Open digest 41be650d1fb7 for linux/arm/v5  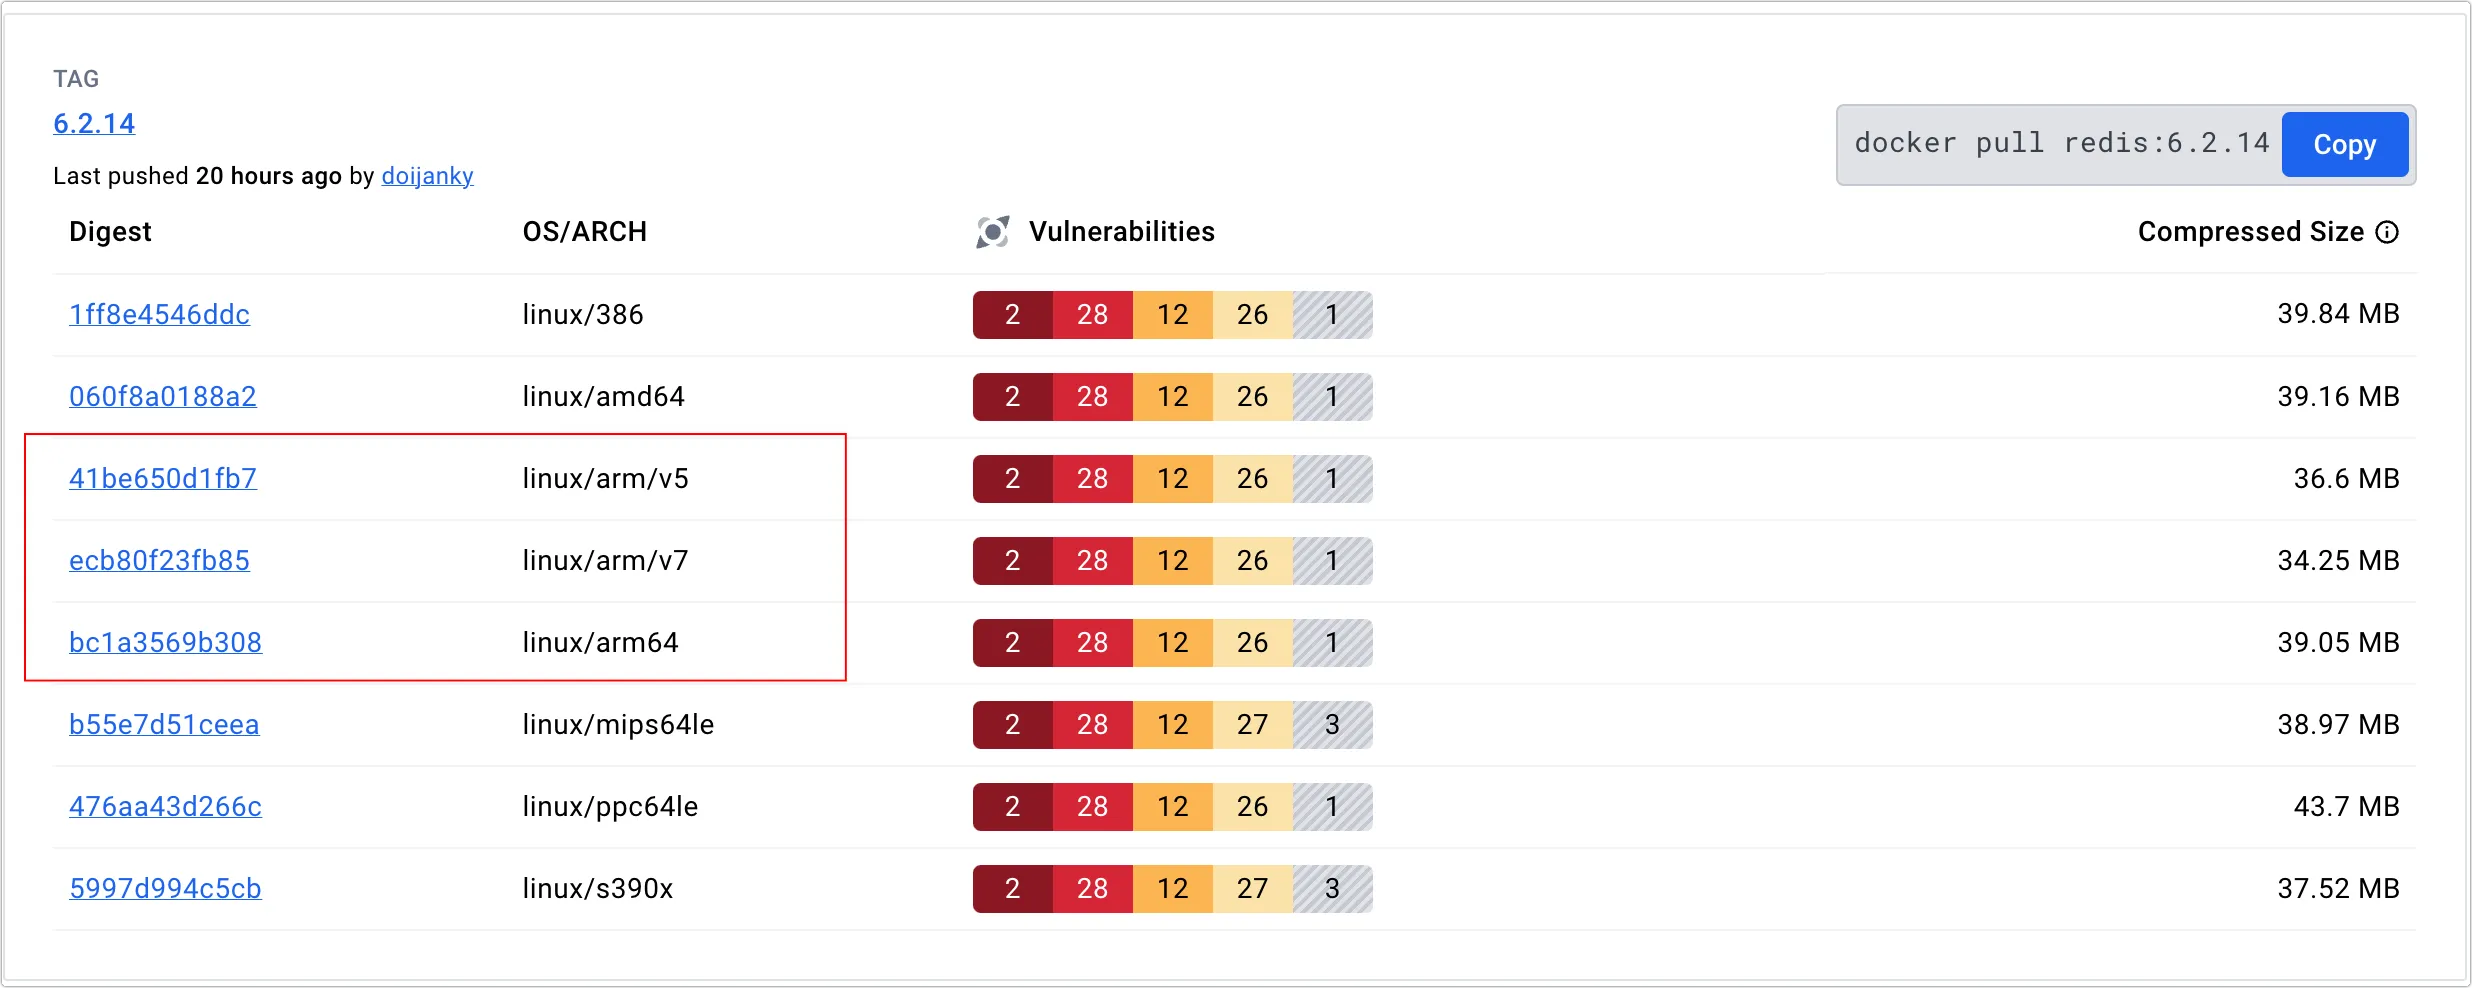point(163,478)
